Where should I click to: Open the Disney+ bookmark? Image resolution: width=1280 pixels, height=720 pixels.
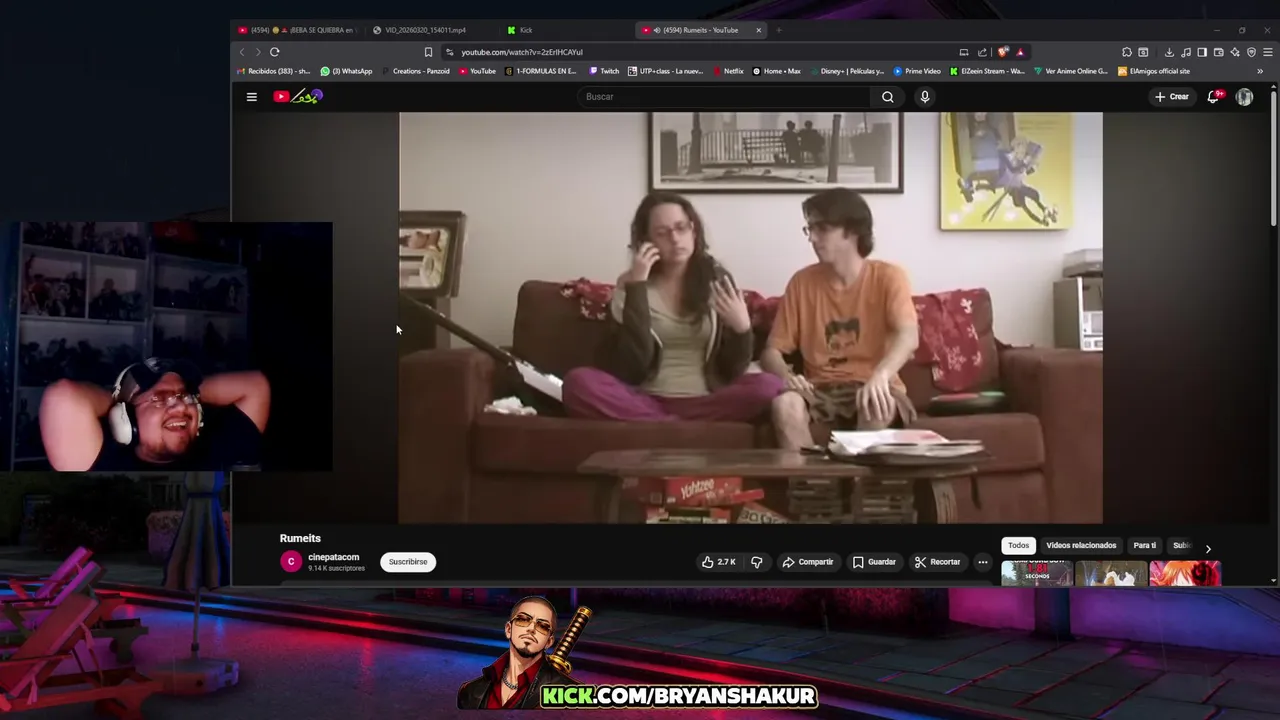(x=846, y=71)
